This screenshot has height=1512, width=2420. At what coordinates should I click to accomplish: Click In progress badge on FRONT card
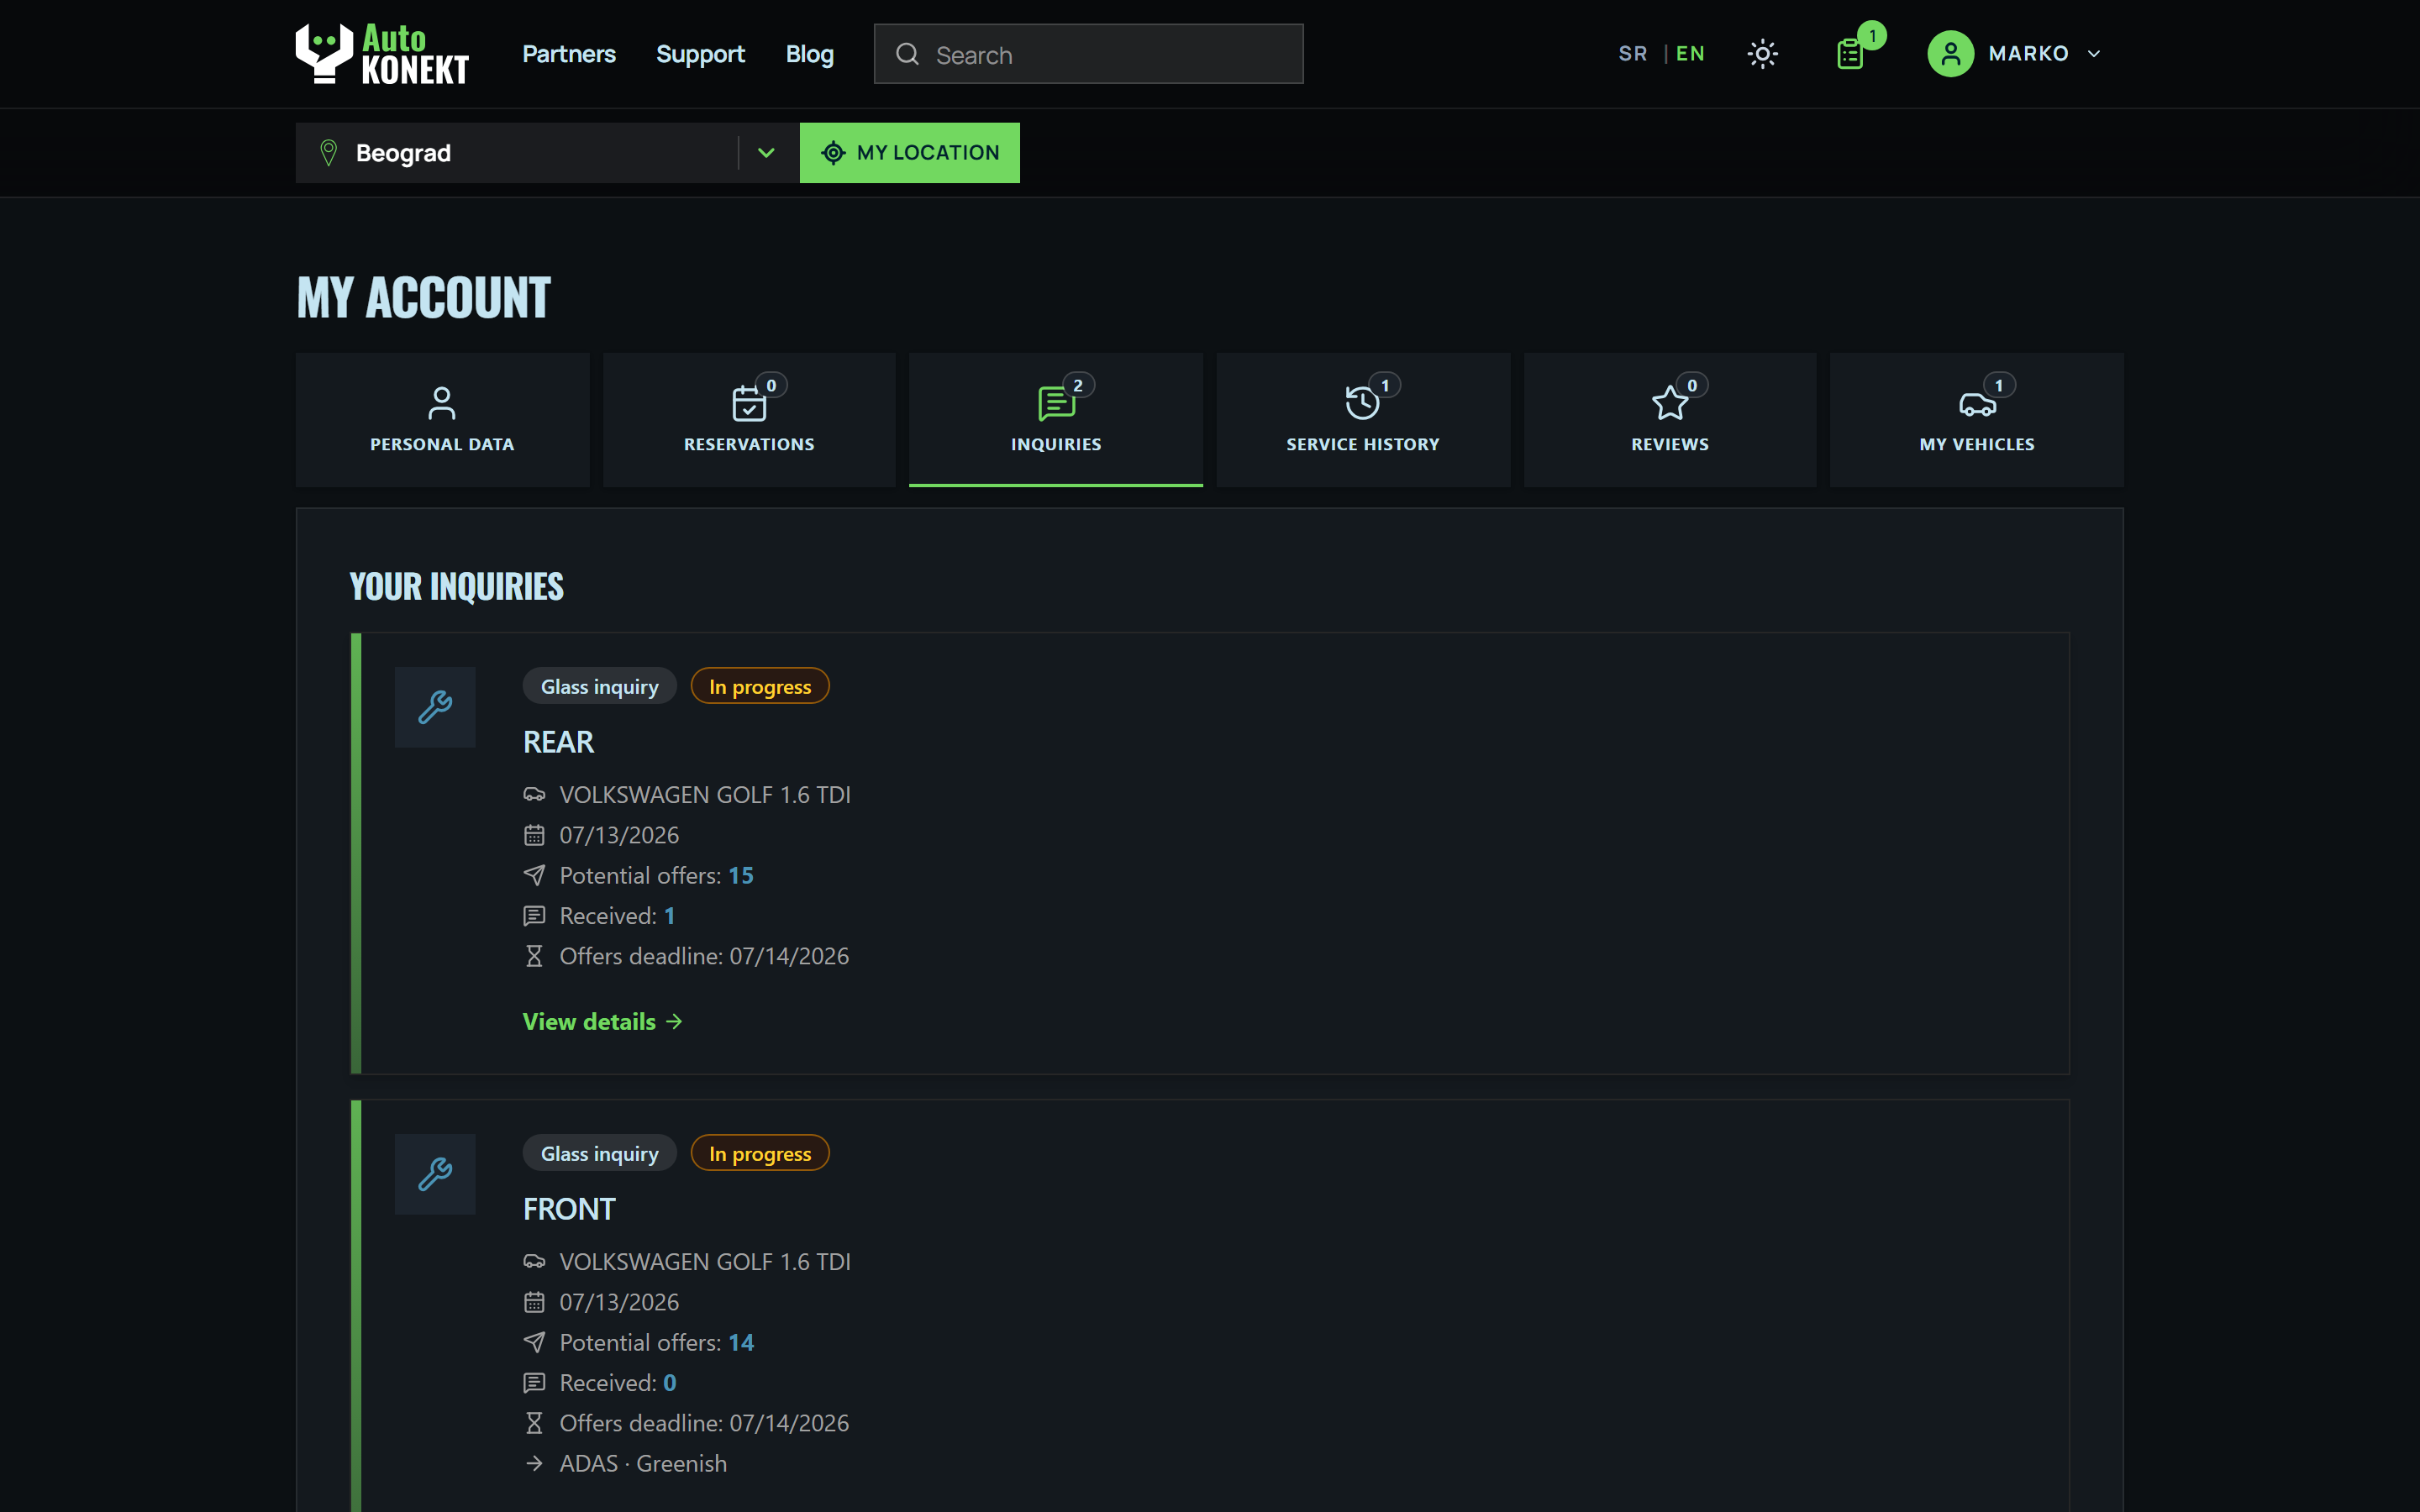tap(760, 1153)
